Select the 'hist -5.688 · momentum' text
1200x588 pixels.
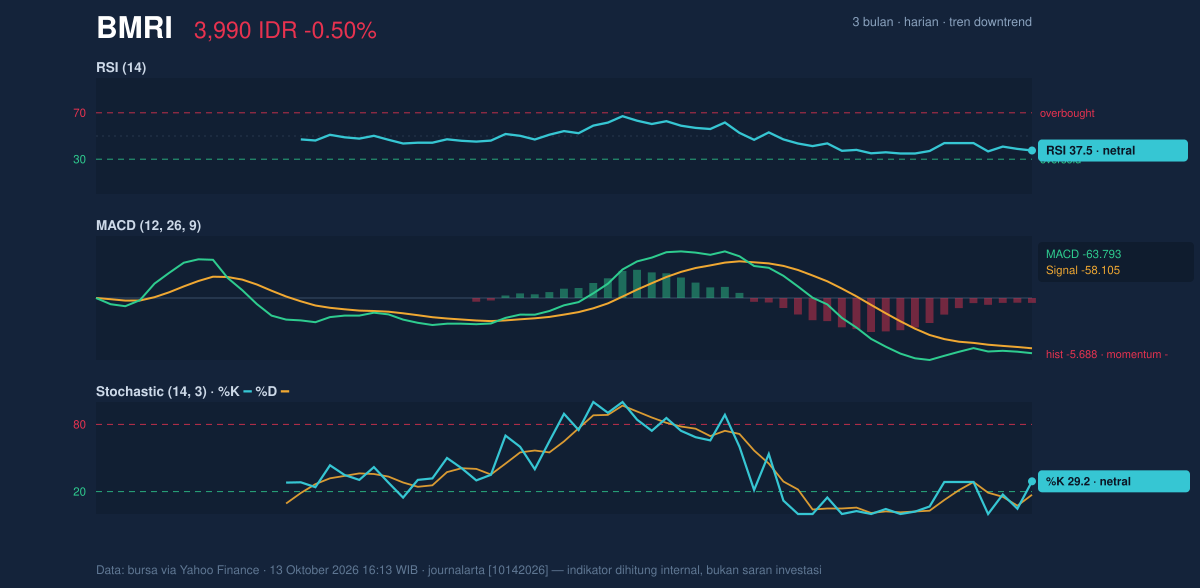1107,354
